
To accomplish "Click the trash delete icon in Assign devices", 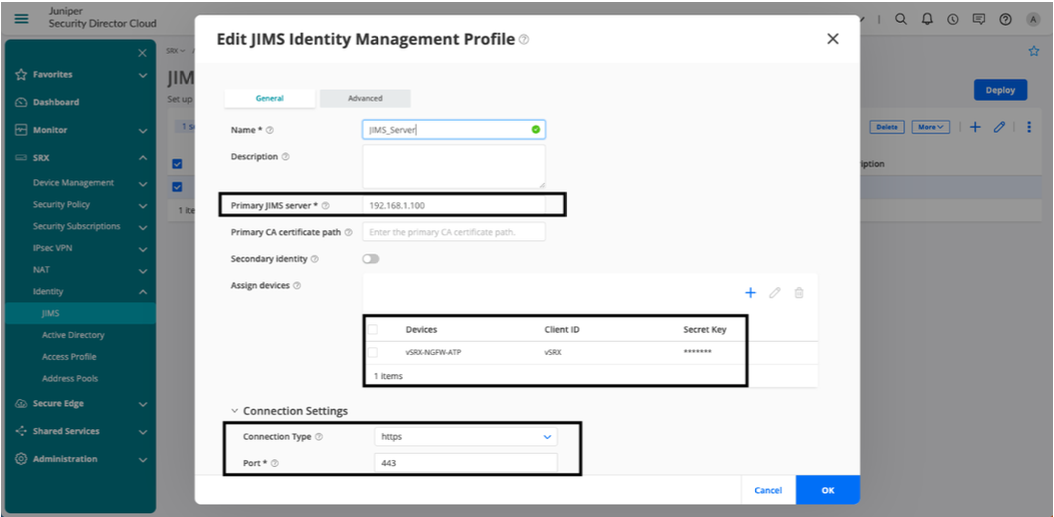I will pos(799,293).
